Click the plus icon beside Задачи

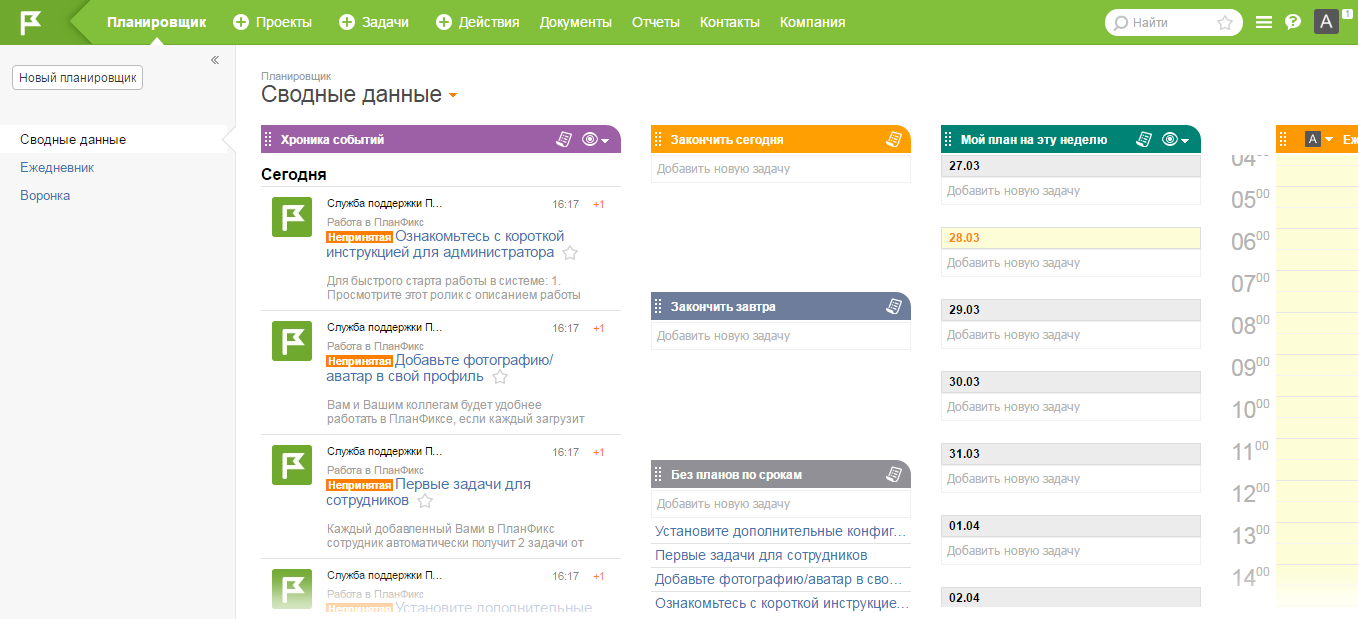click(347, 22)
